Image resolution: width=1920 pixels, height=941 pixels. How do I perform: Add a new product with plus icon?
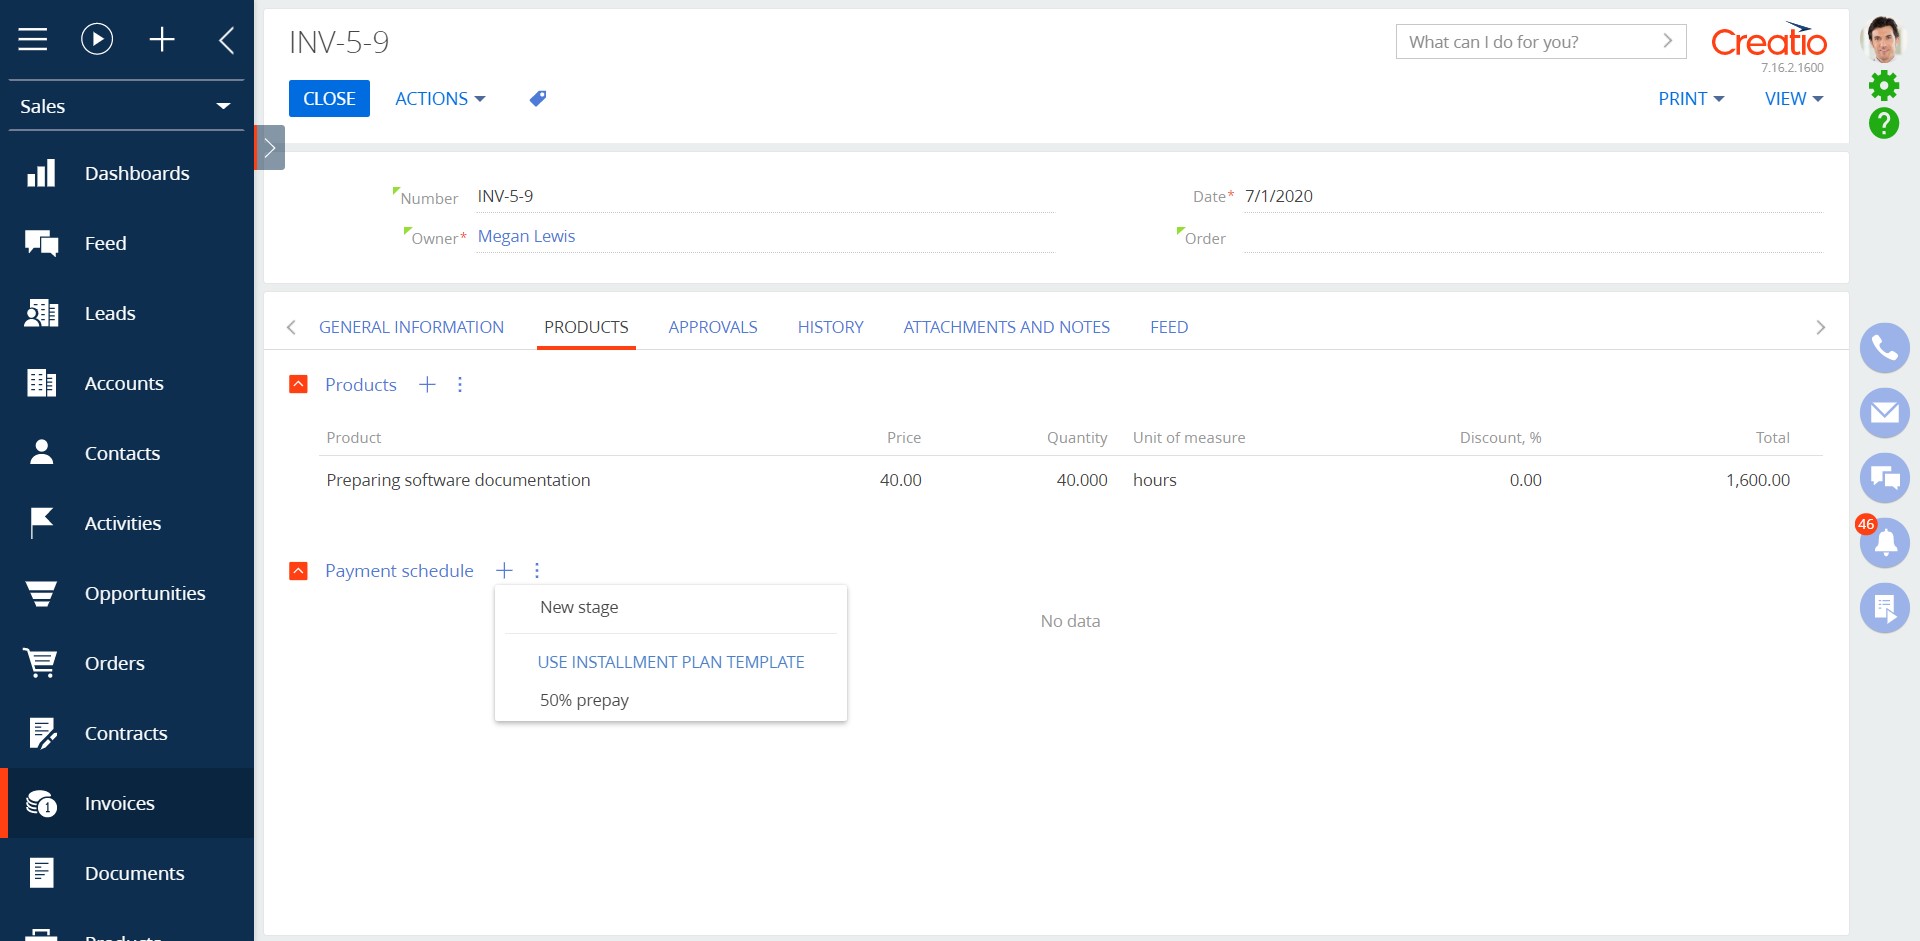[x=427, y=385]
